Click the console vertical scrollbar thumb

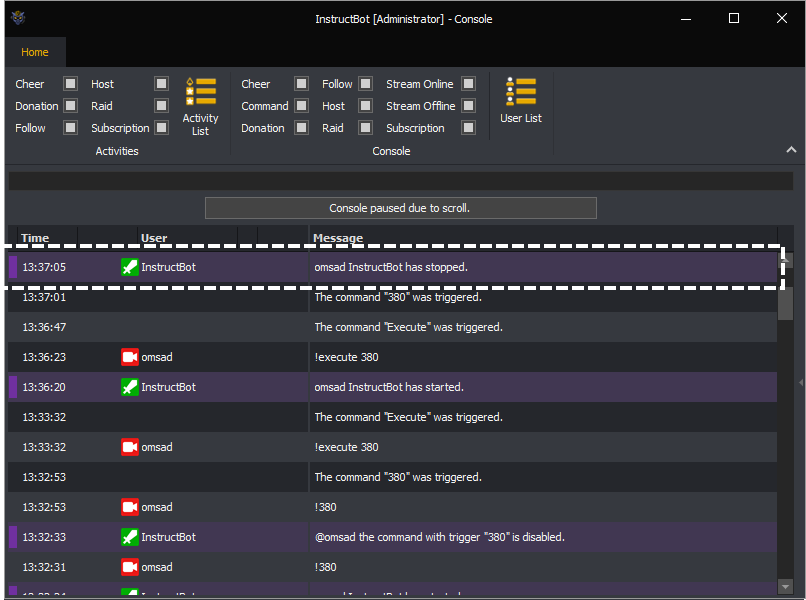[x=785, y=303]
